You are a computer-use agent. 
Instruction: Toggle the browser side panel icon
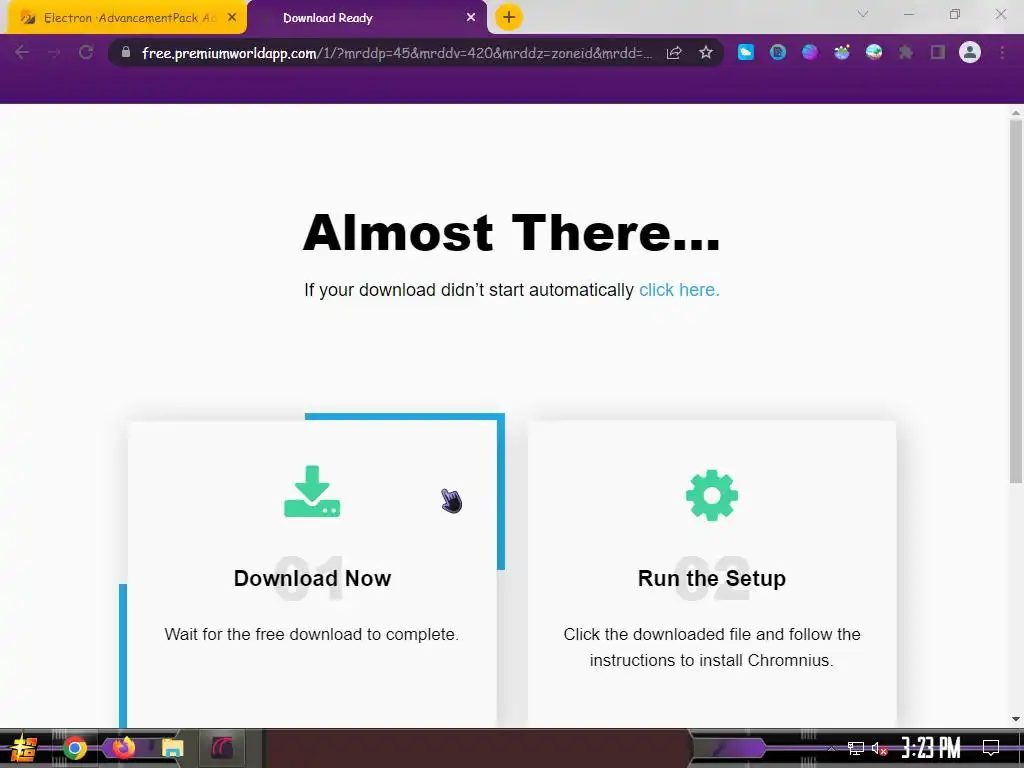(x=938, y=52)
